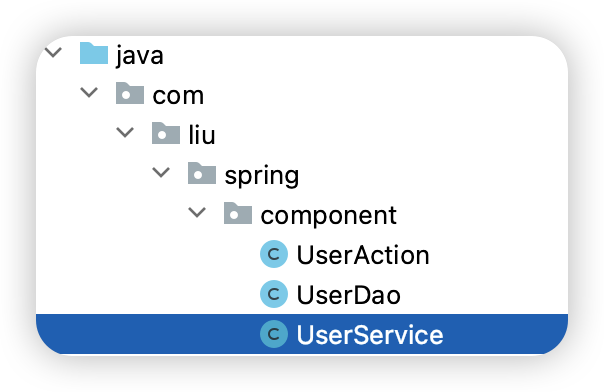Click the liu package folder icon
Viewport: 604px width, 392px height.
click(x=166, y=133)
